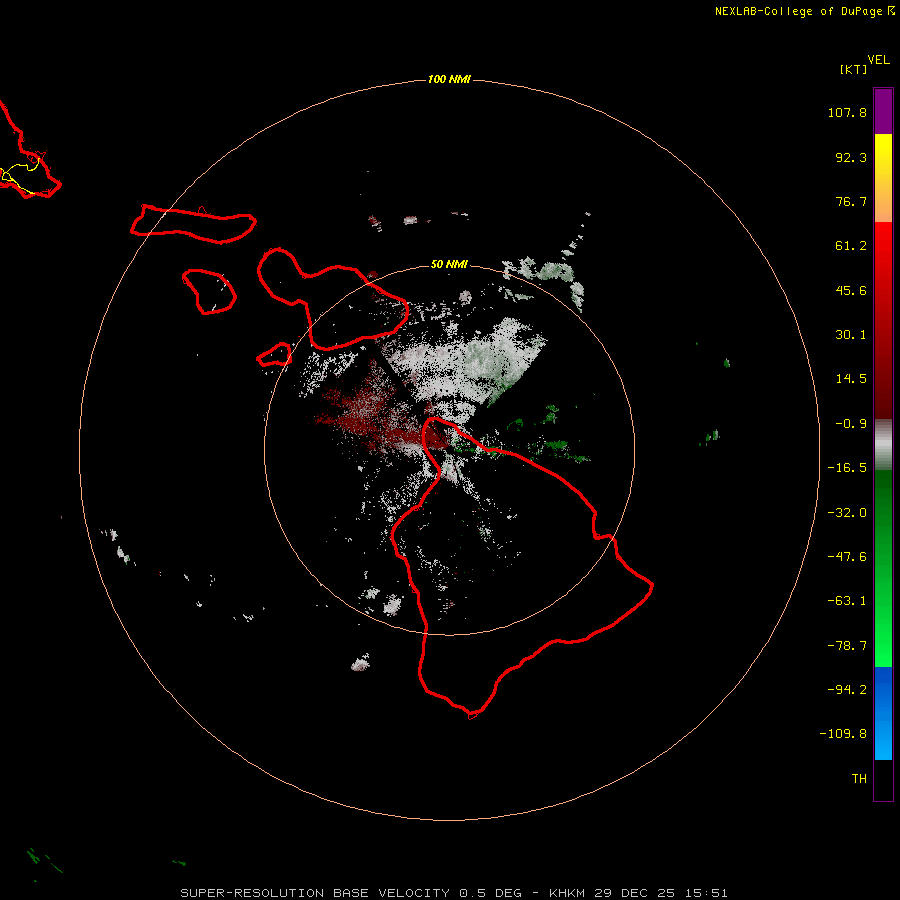The width and height of the screenshot is (900, 900).
Task: Select the 30.1 scale value
Action: [851, 335]
